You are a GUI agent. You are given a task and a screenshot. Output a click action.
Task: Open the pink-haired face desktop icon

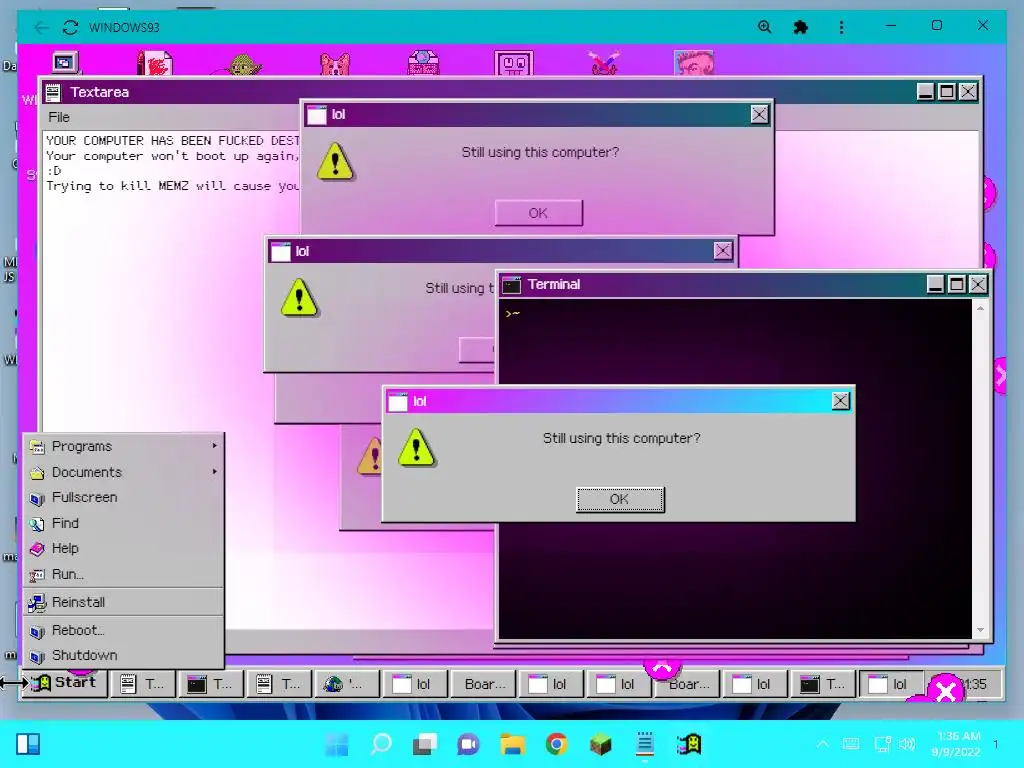[x=694, y=63]
